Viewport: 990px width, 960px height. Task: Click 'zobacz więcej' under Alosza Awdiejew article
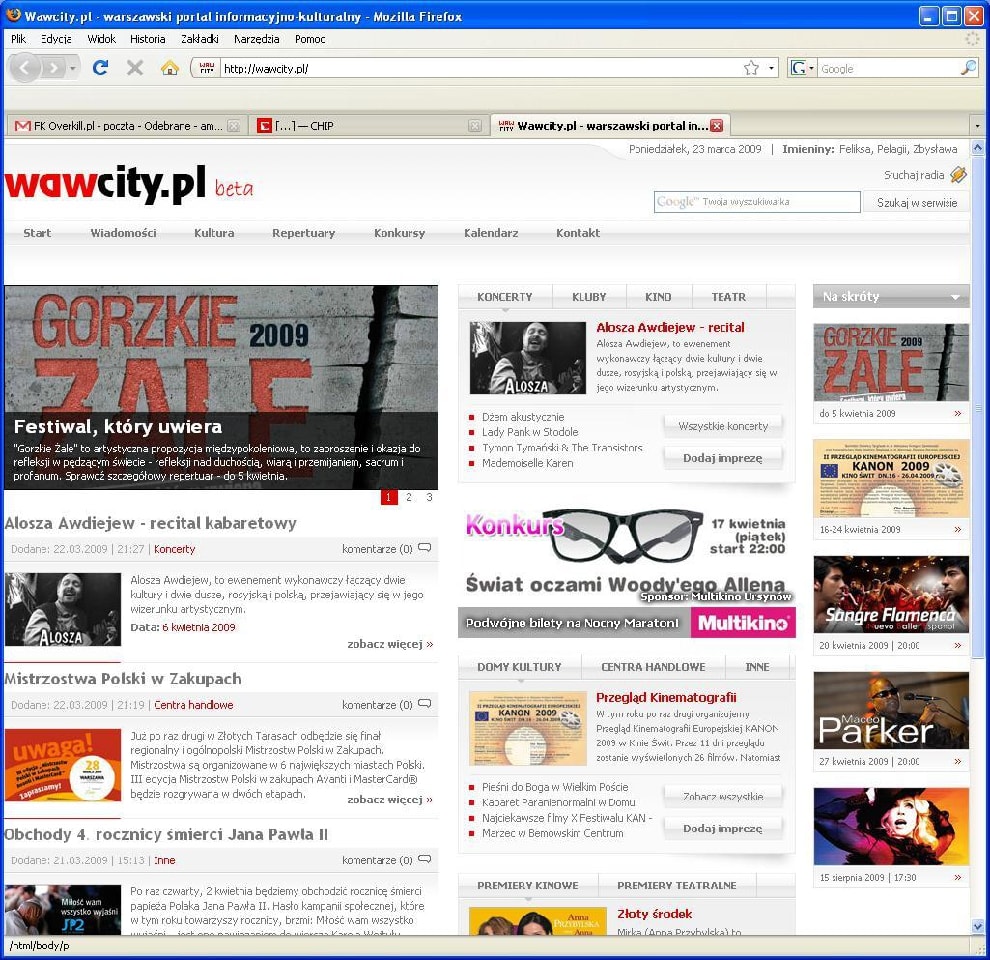pyautogui.click(x=390, y=644)
